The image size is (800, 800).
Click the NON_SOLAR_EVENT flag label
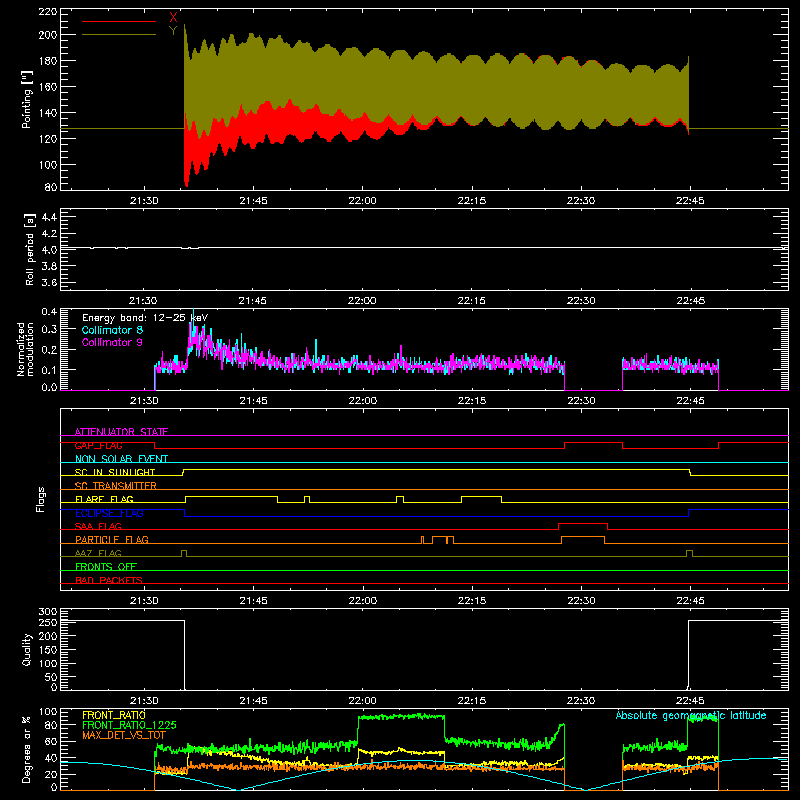121,459
